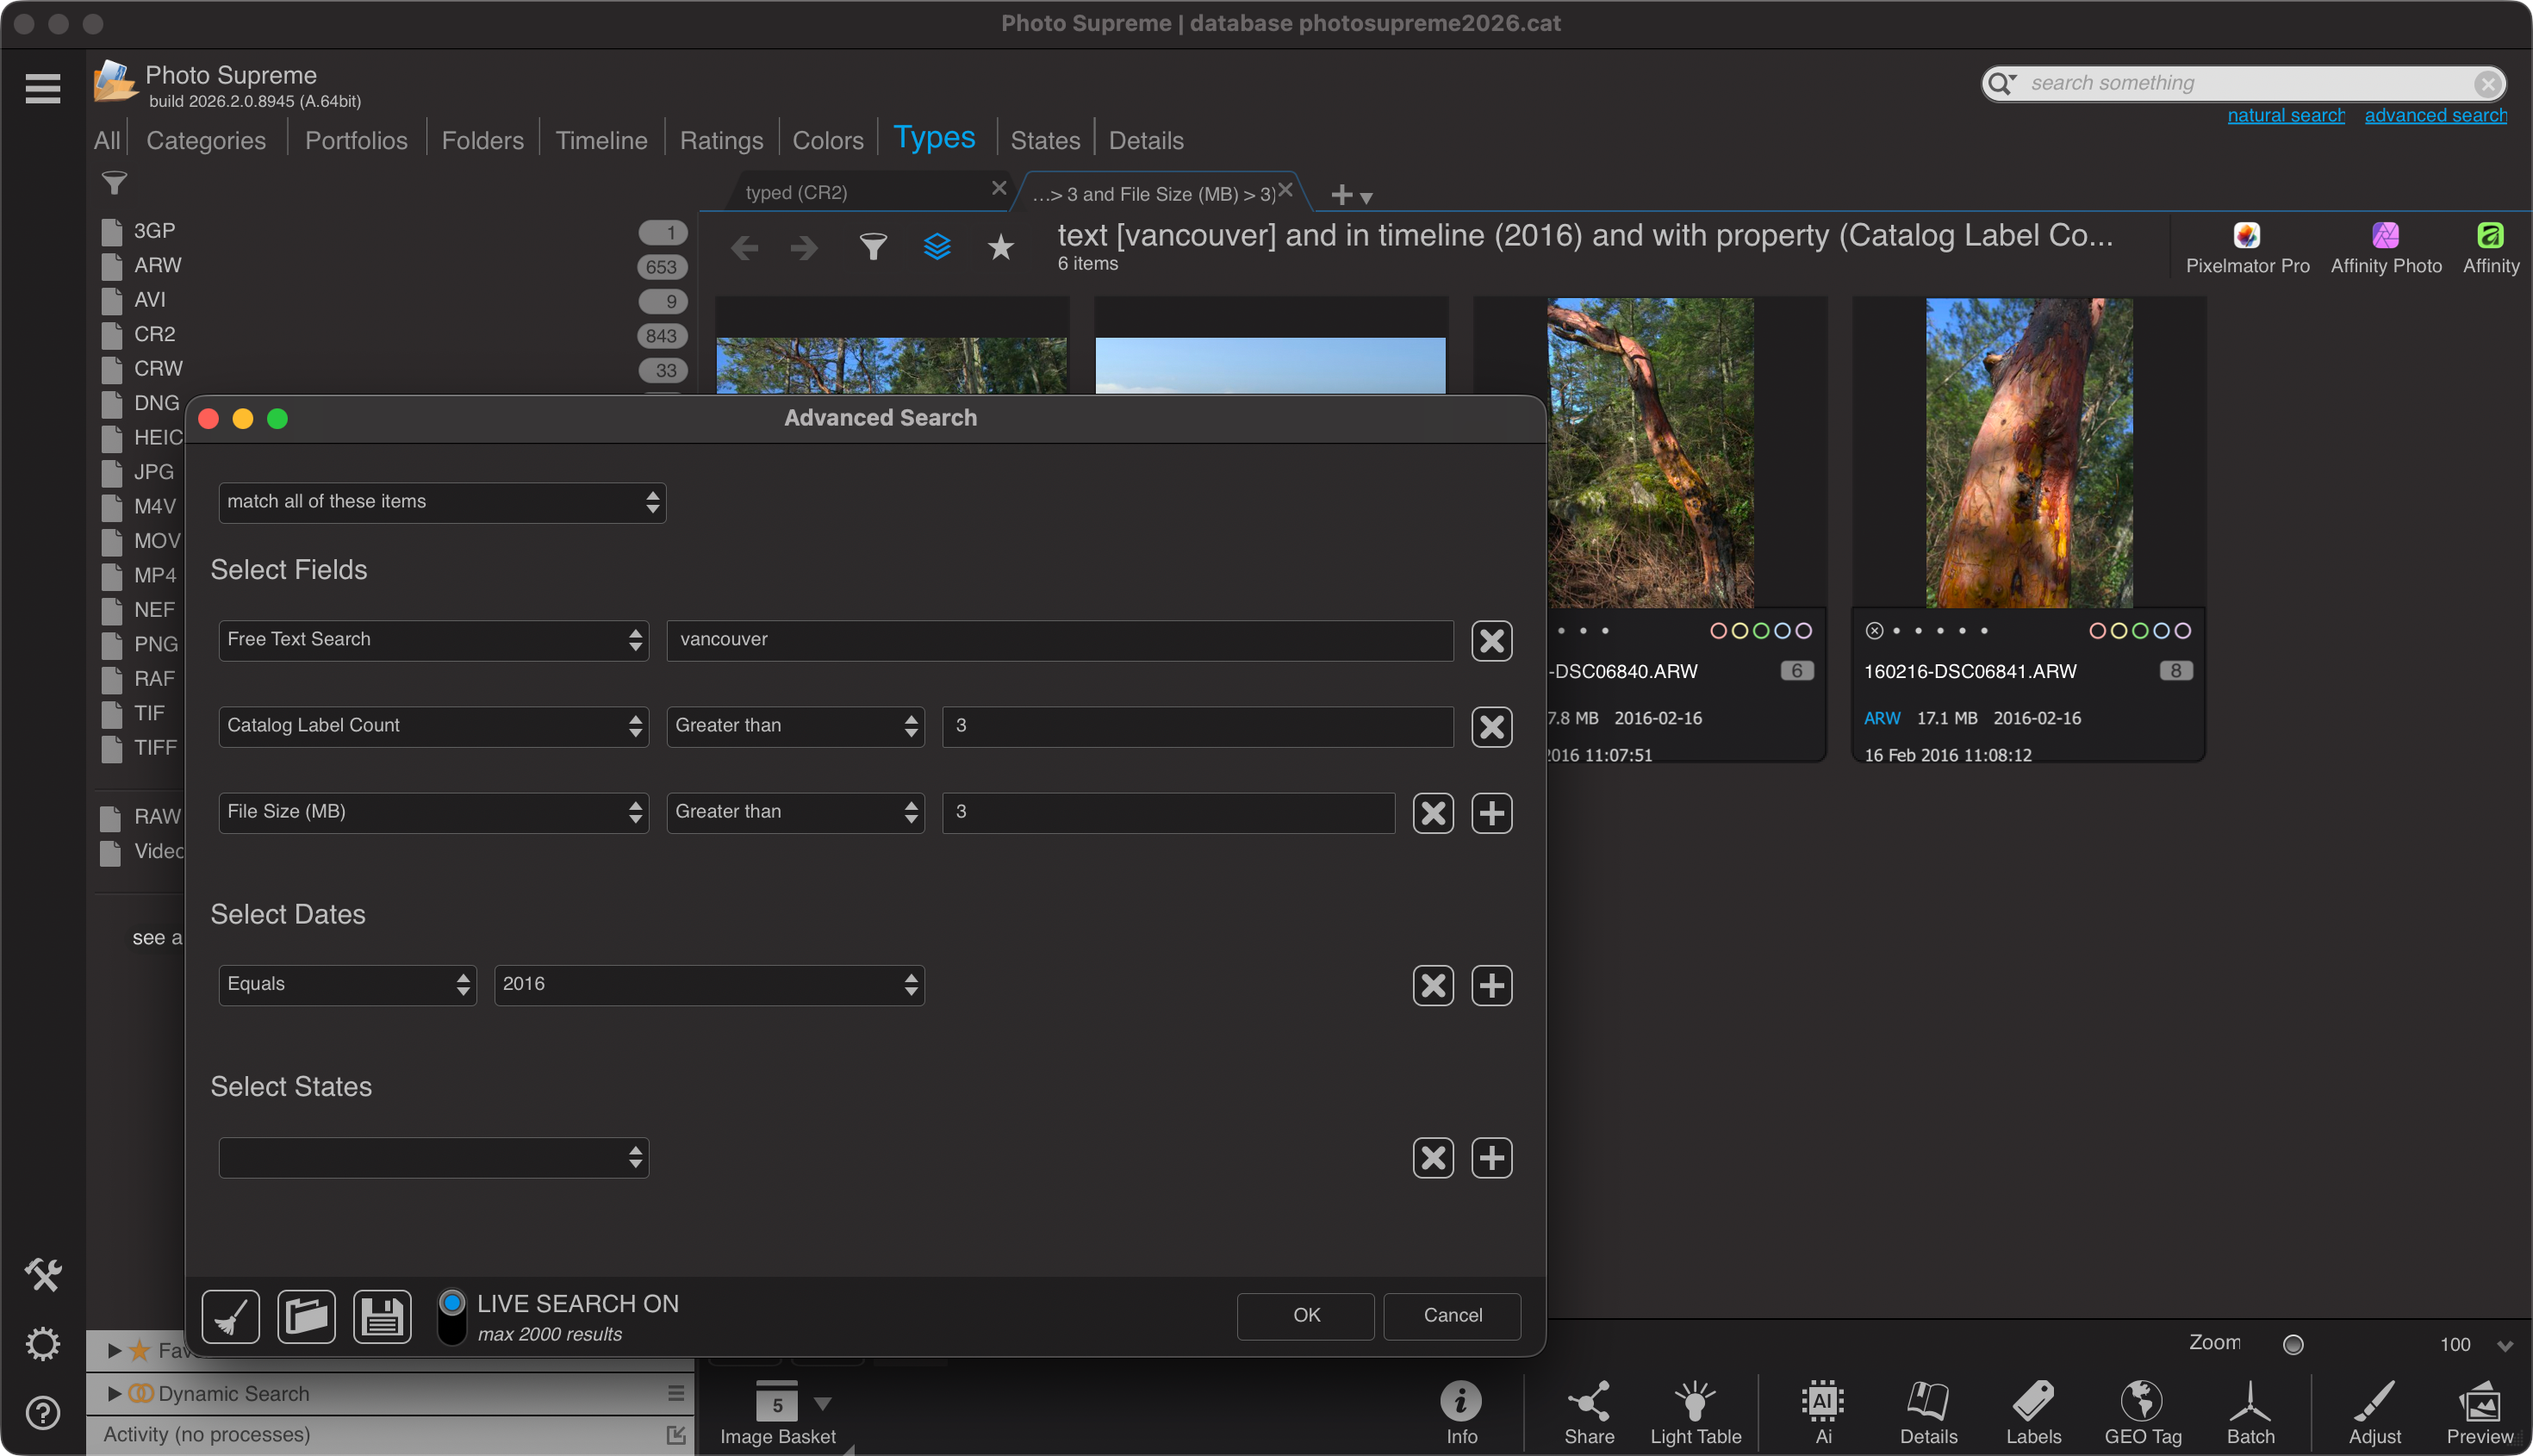2533x1456 pixels.
Task: Adjust the thumbnail Zoom slider
Action: pos(2293,1344)
